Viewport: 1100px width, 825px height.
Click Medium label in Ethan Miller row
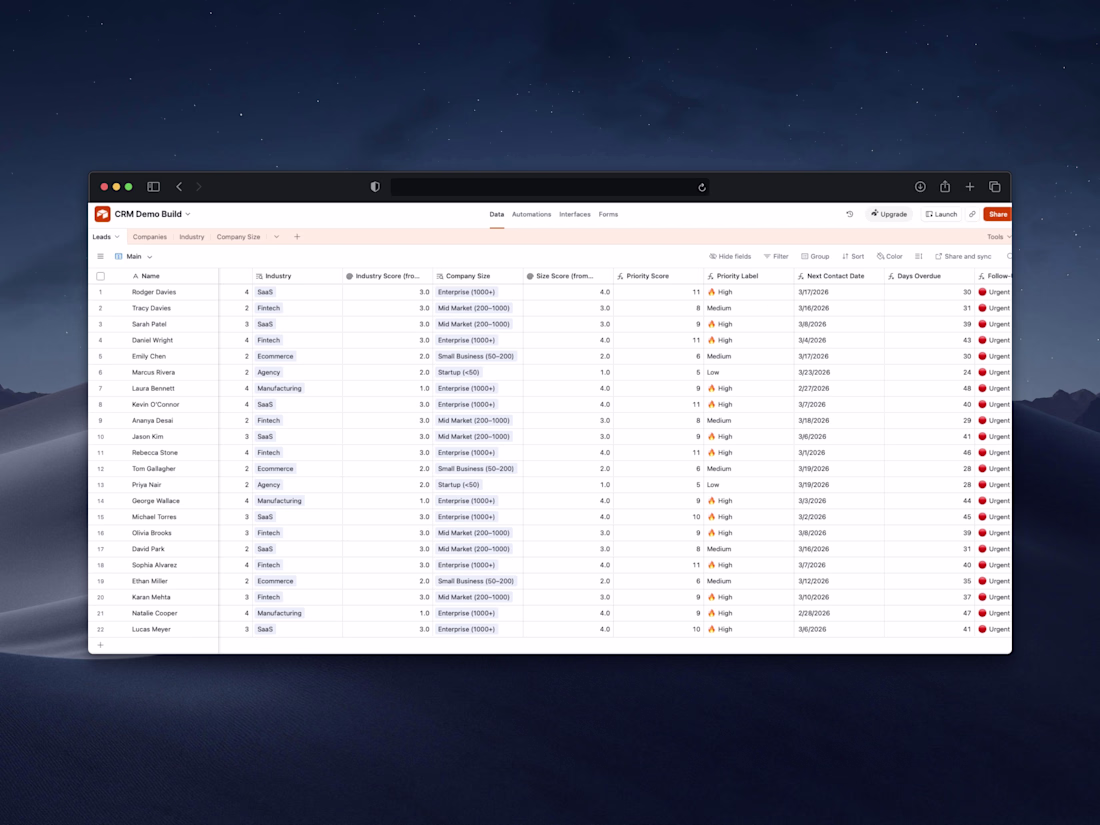pos(718,582)
